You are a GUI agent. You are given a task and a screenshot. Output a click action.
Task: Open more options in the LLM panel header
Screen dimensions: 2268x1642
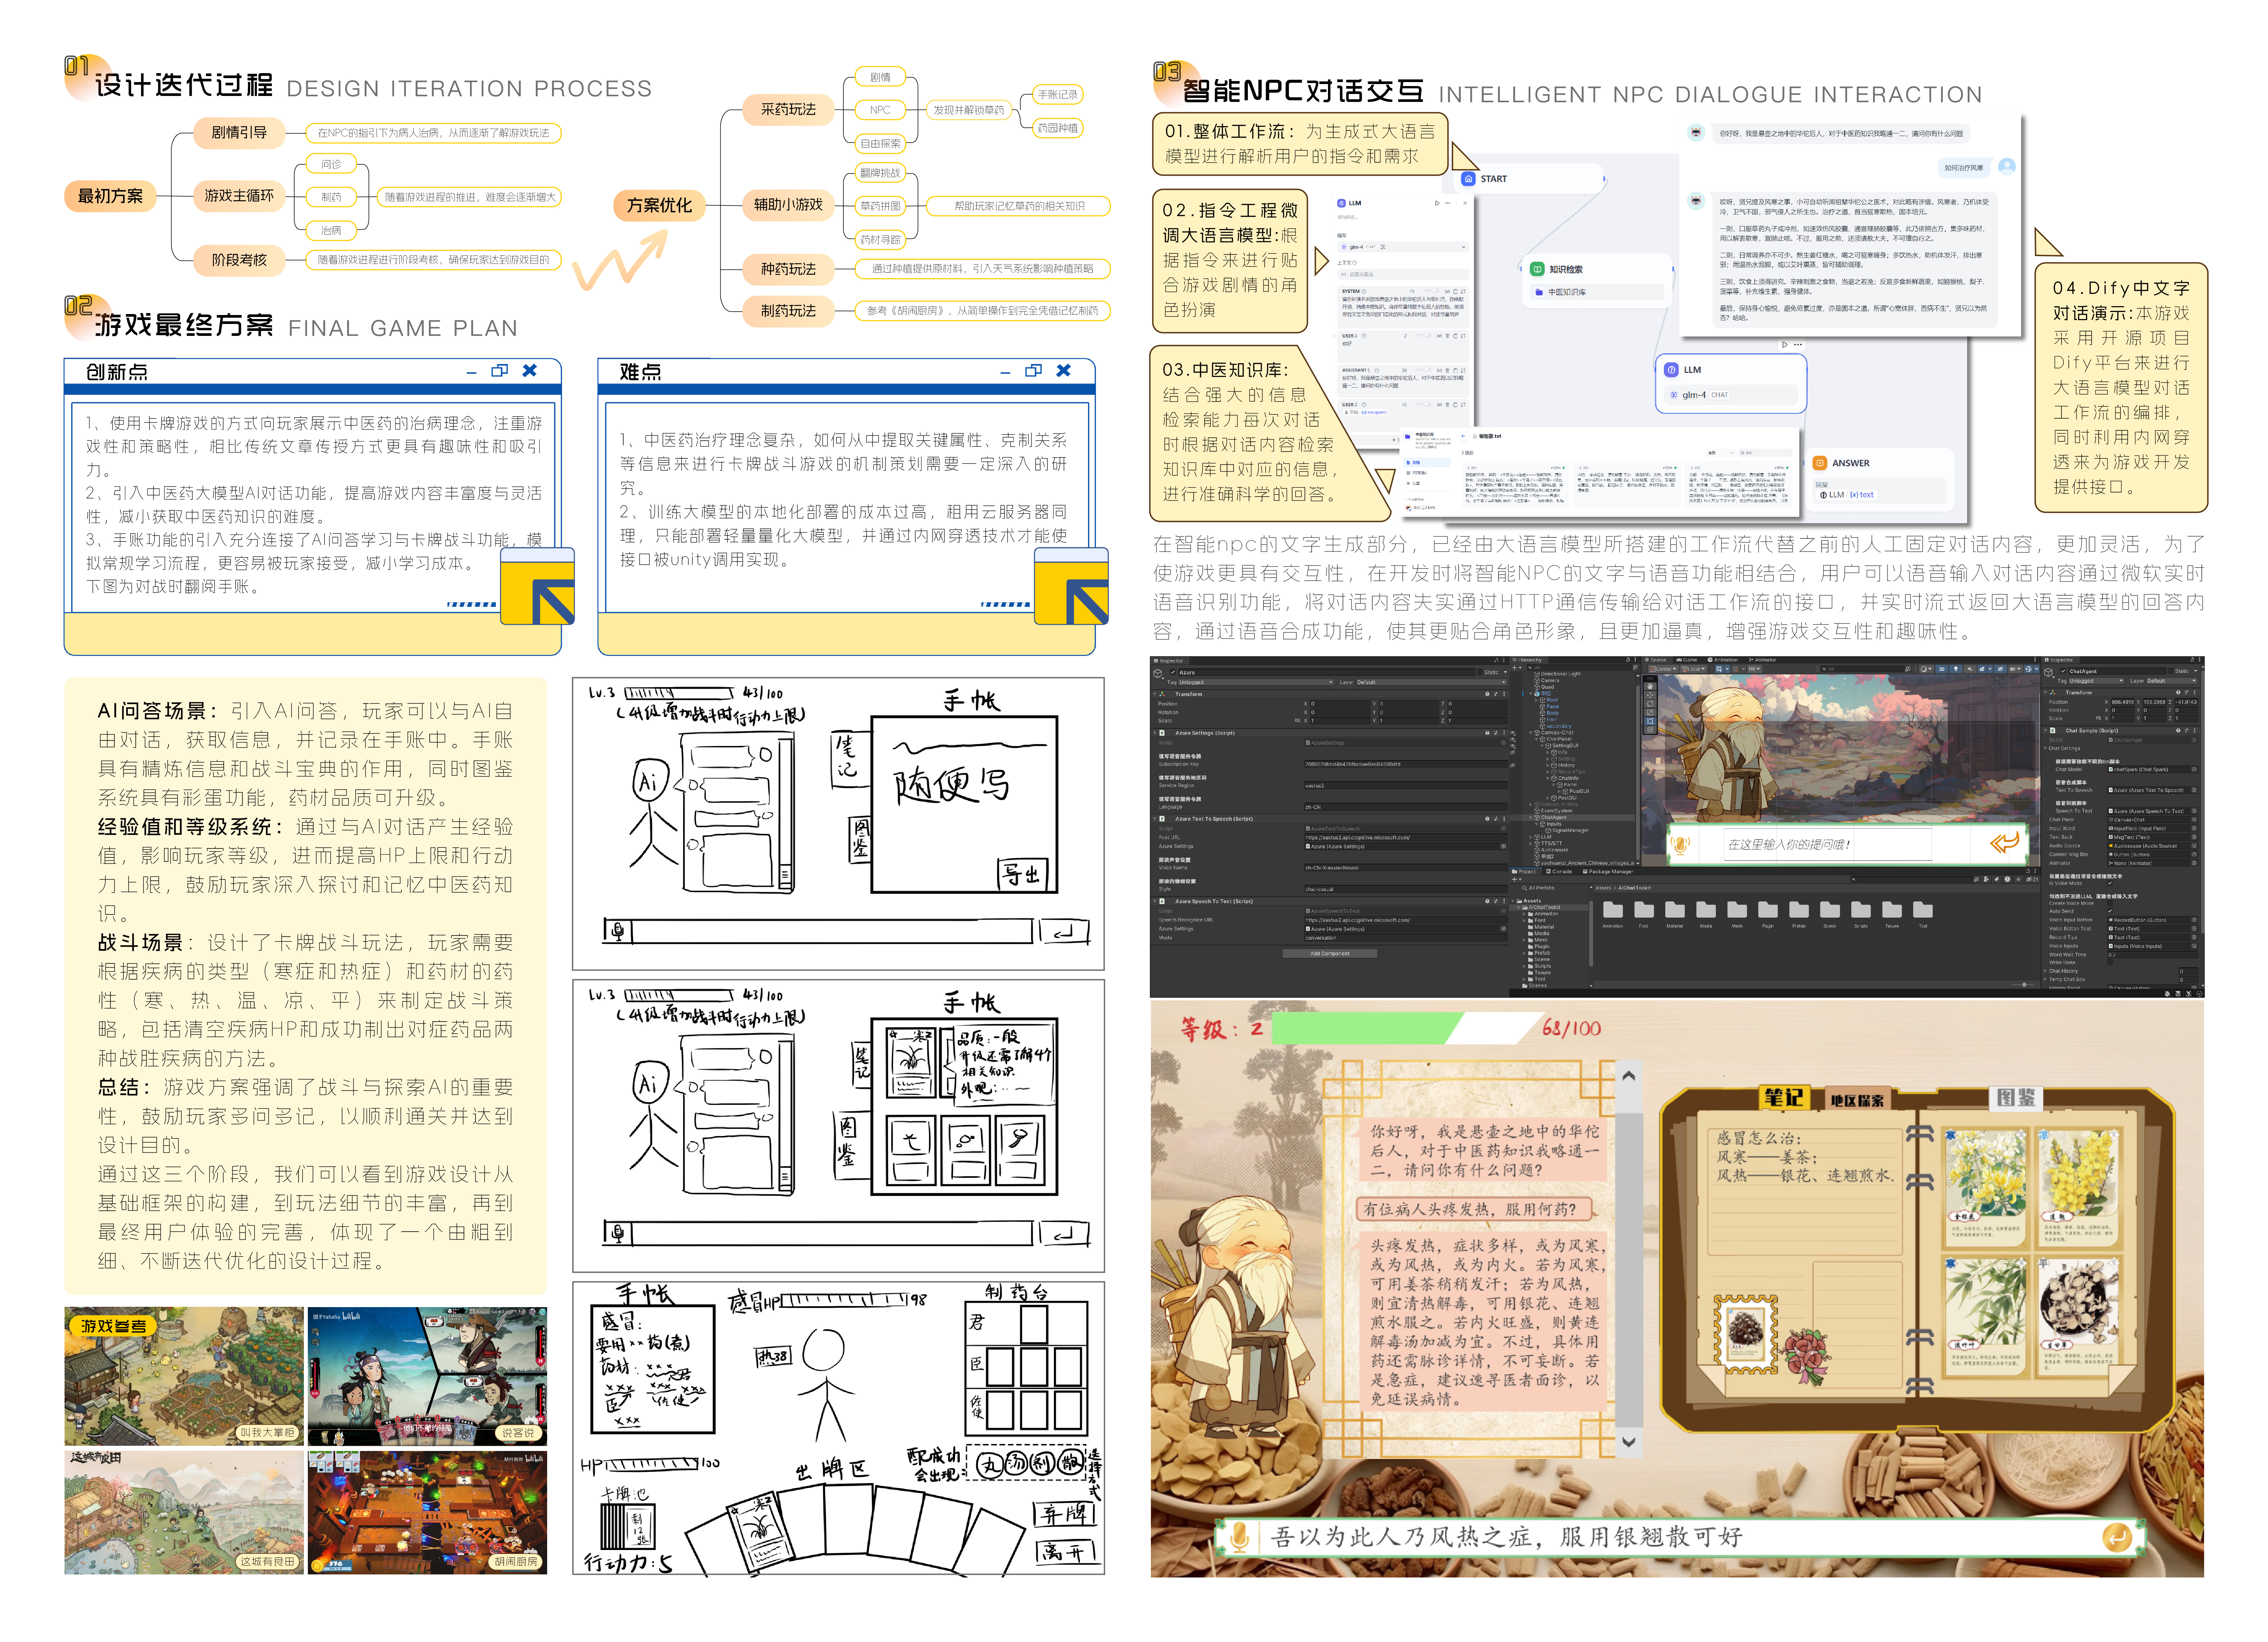[1448, 203]
